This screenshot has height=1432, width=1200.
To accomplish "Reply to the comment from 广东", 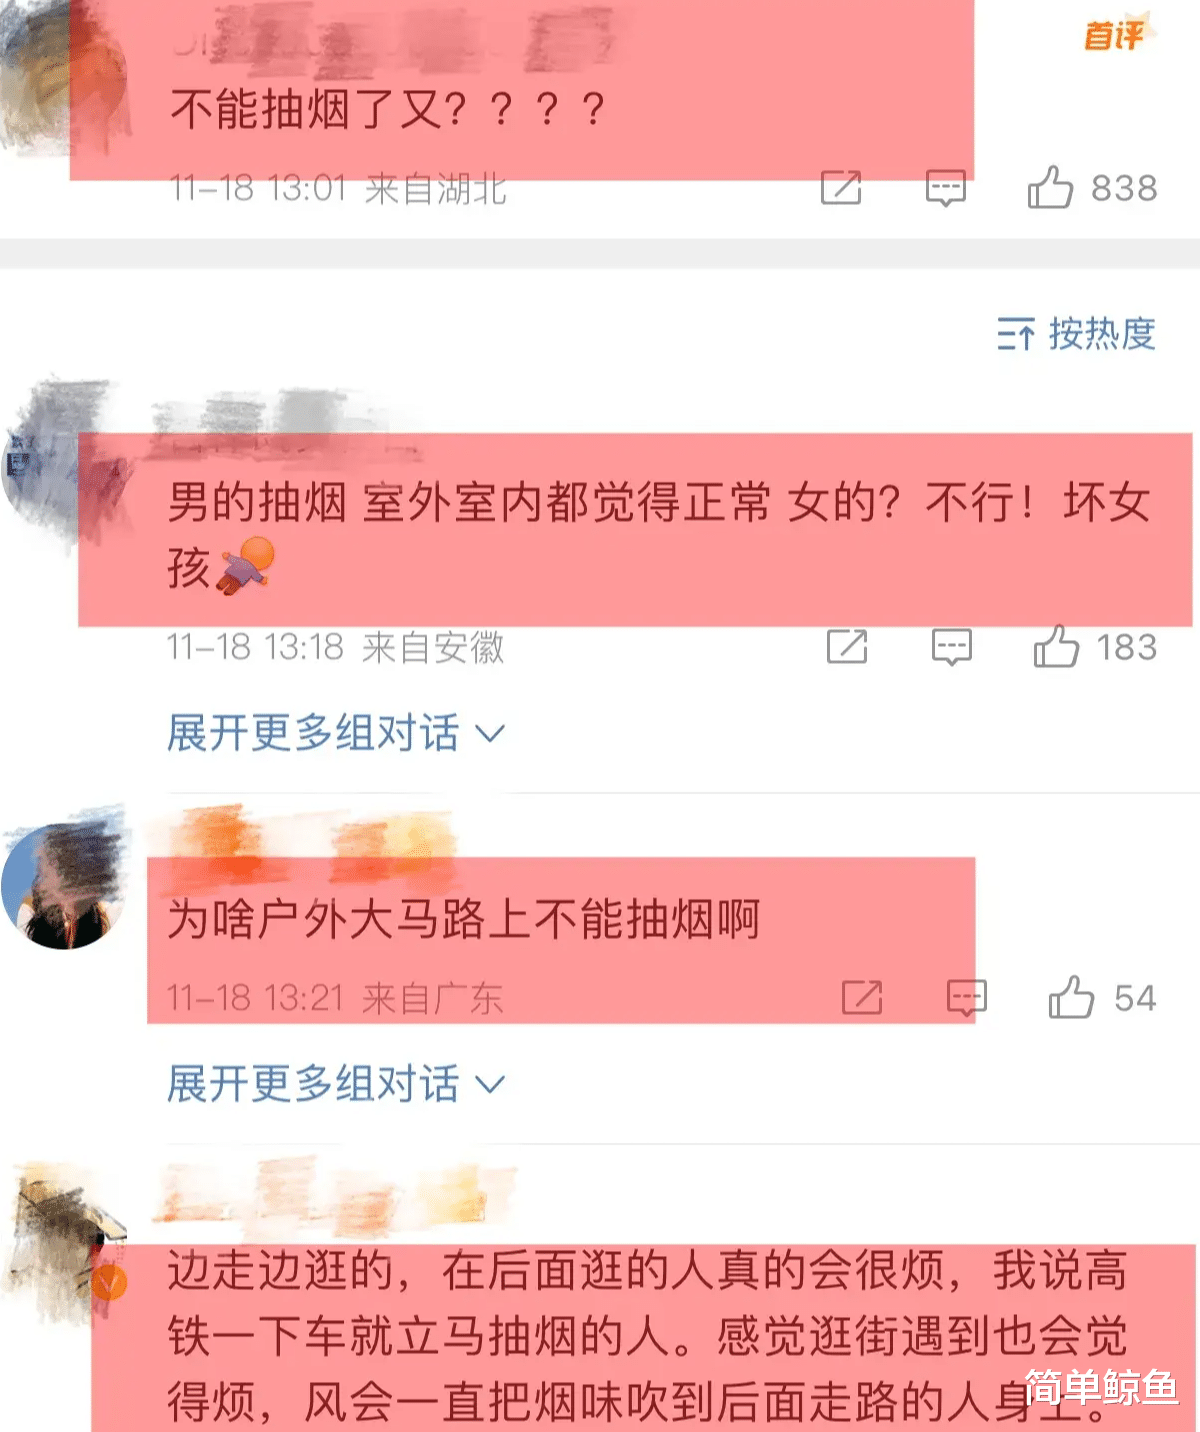I will click(967, 998).
